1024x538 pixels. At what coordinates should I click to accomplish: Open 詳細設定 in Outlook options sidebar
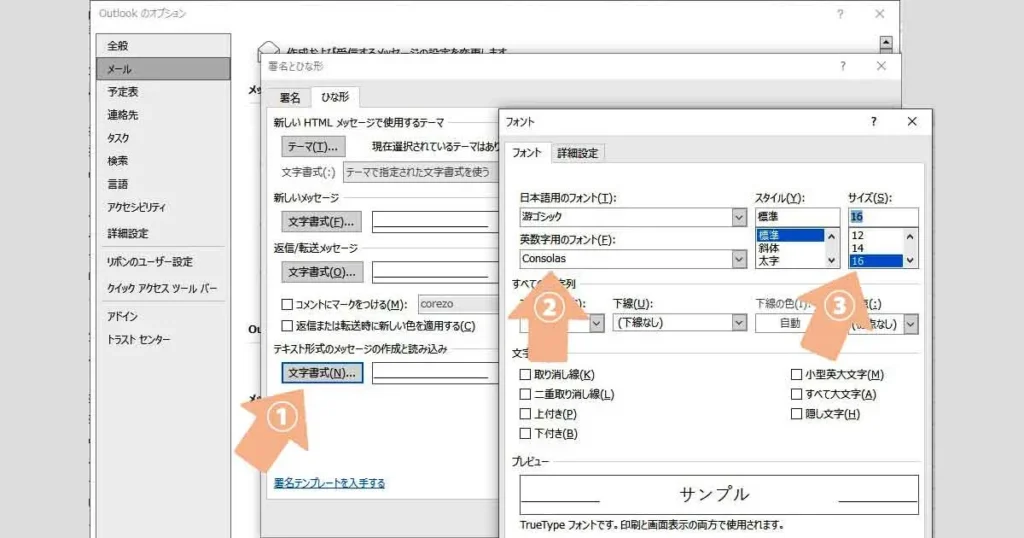(x=163, y=233)
